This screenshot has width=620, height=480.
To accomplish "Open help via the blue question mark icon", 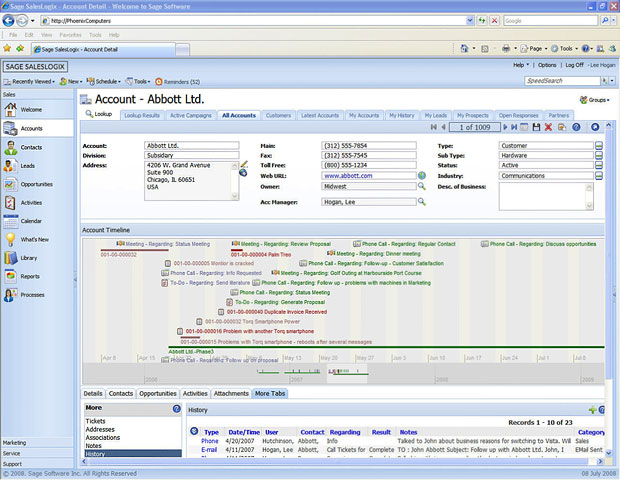I will 576,127.
